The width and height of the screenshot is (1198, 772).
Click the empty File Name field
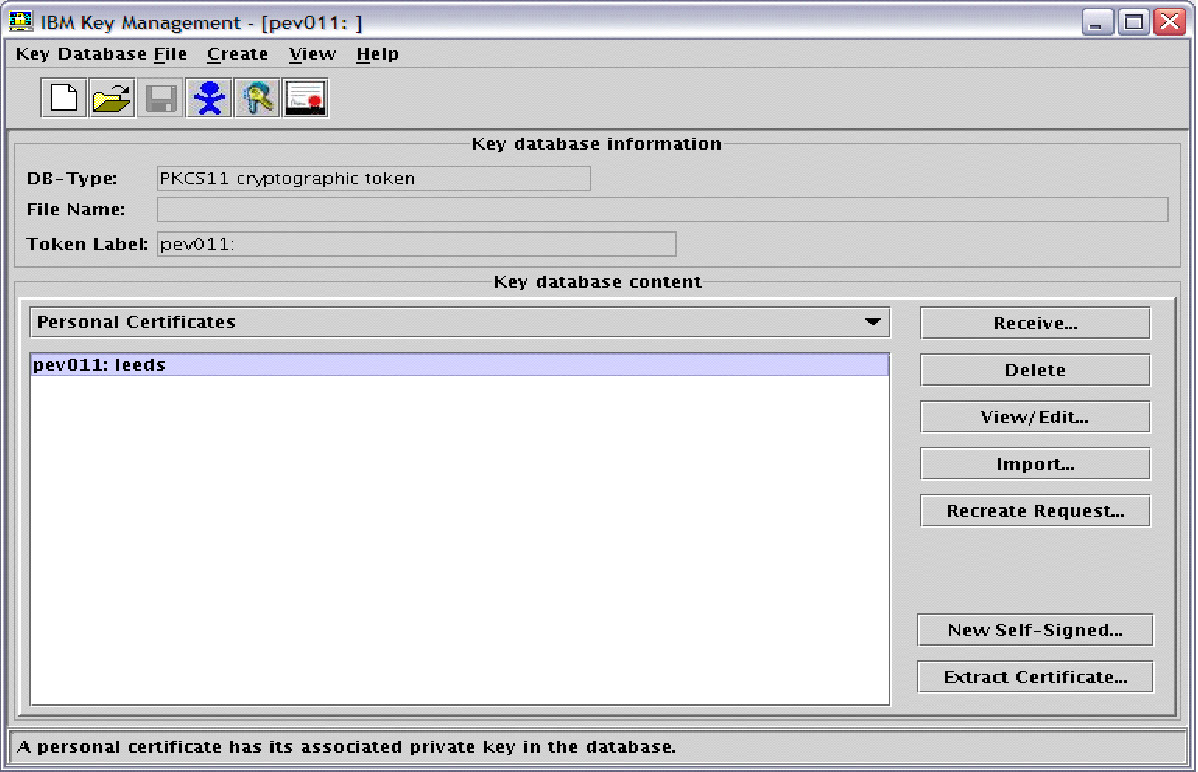pos(662,209)
